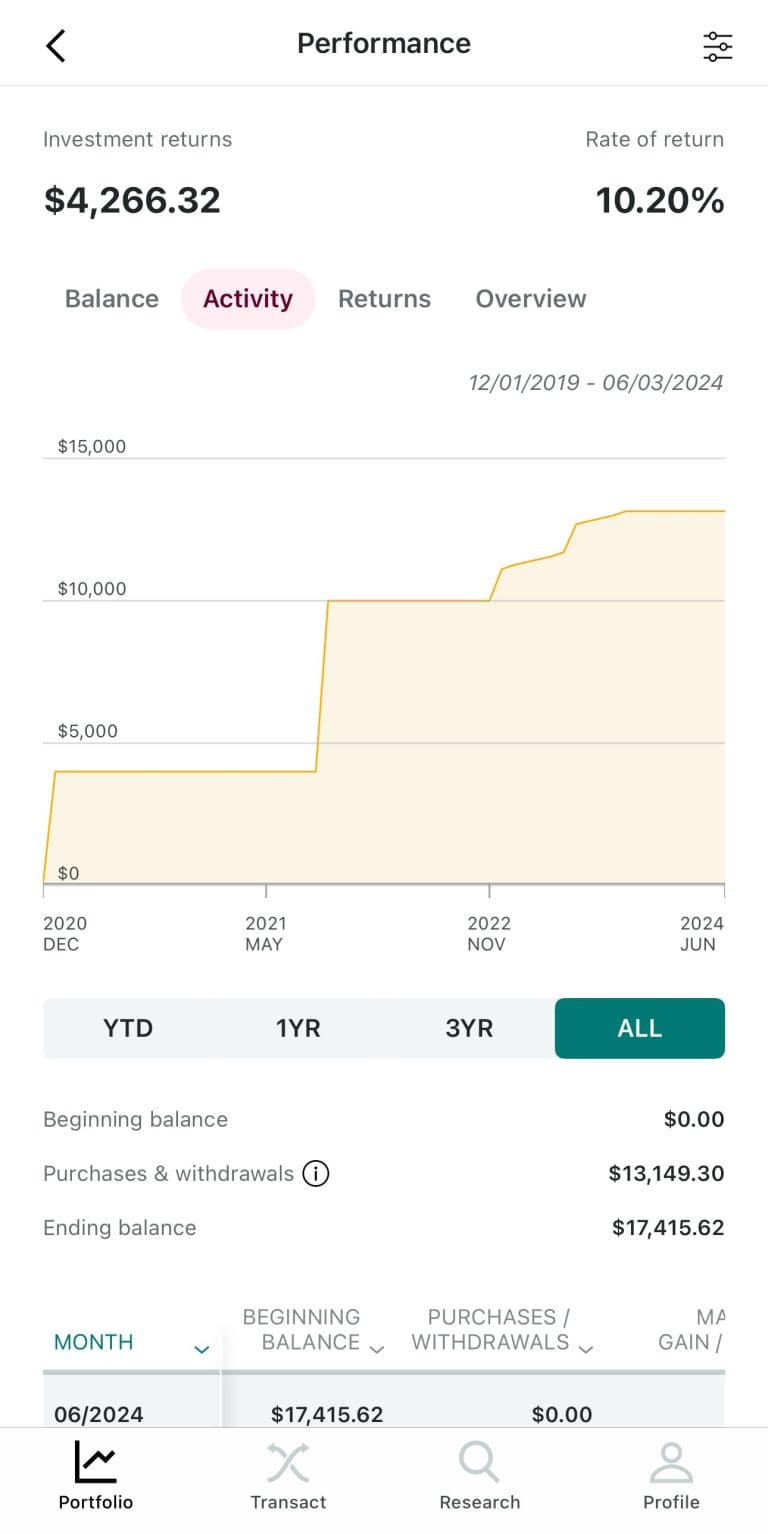Tap the Activity tab pill

[248, 299]
